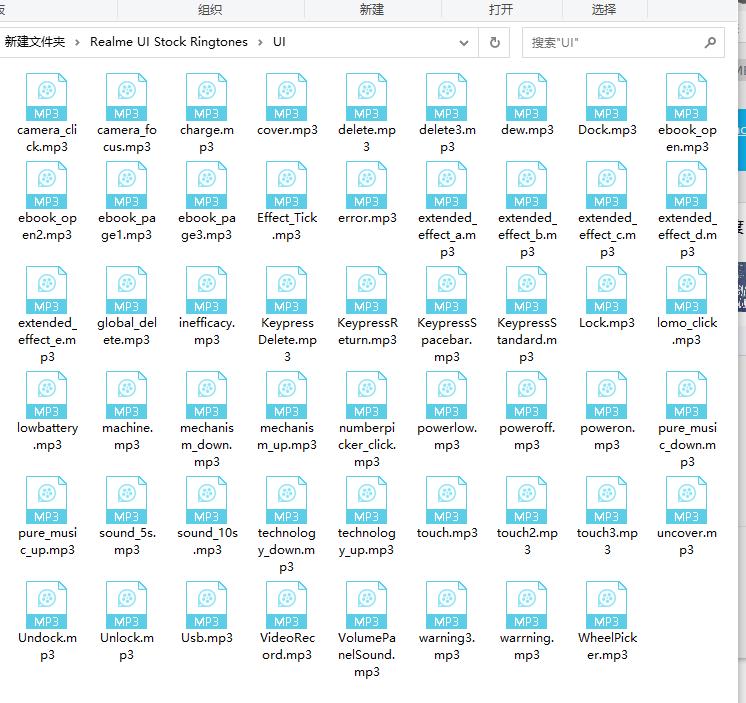Select Unlock.mp3 file icon
Screen dimensions: 746x703
pyautogui.click(x=127, y=605)
